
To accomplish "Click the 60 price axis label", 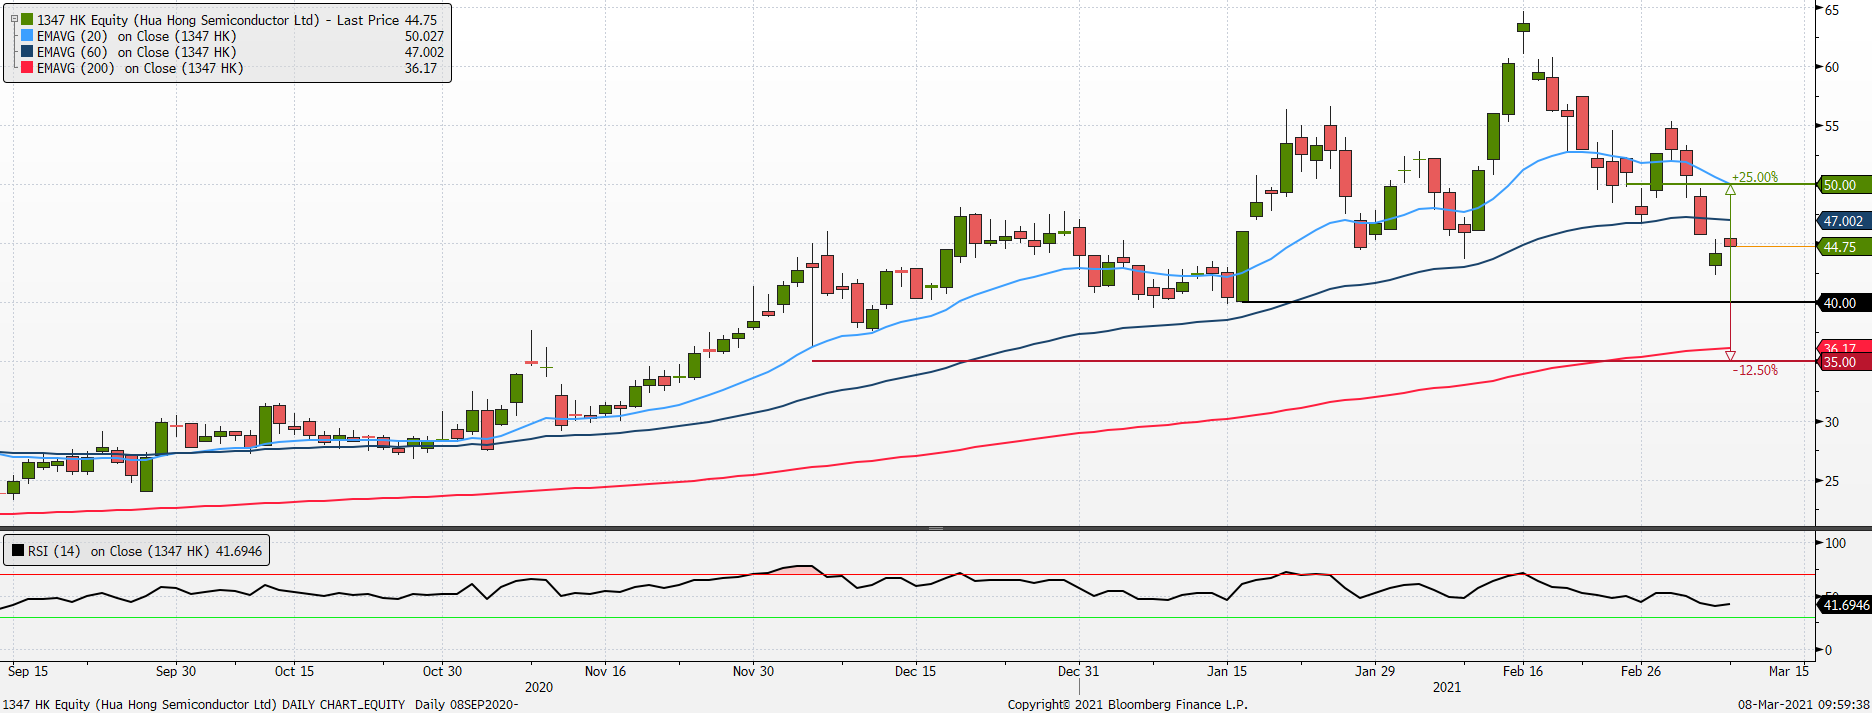I will 1832,67.
